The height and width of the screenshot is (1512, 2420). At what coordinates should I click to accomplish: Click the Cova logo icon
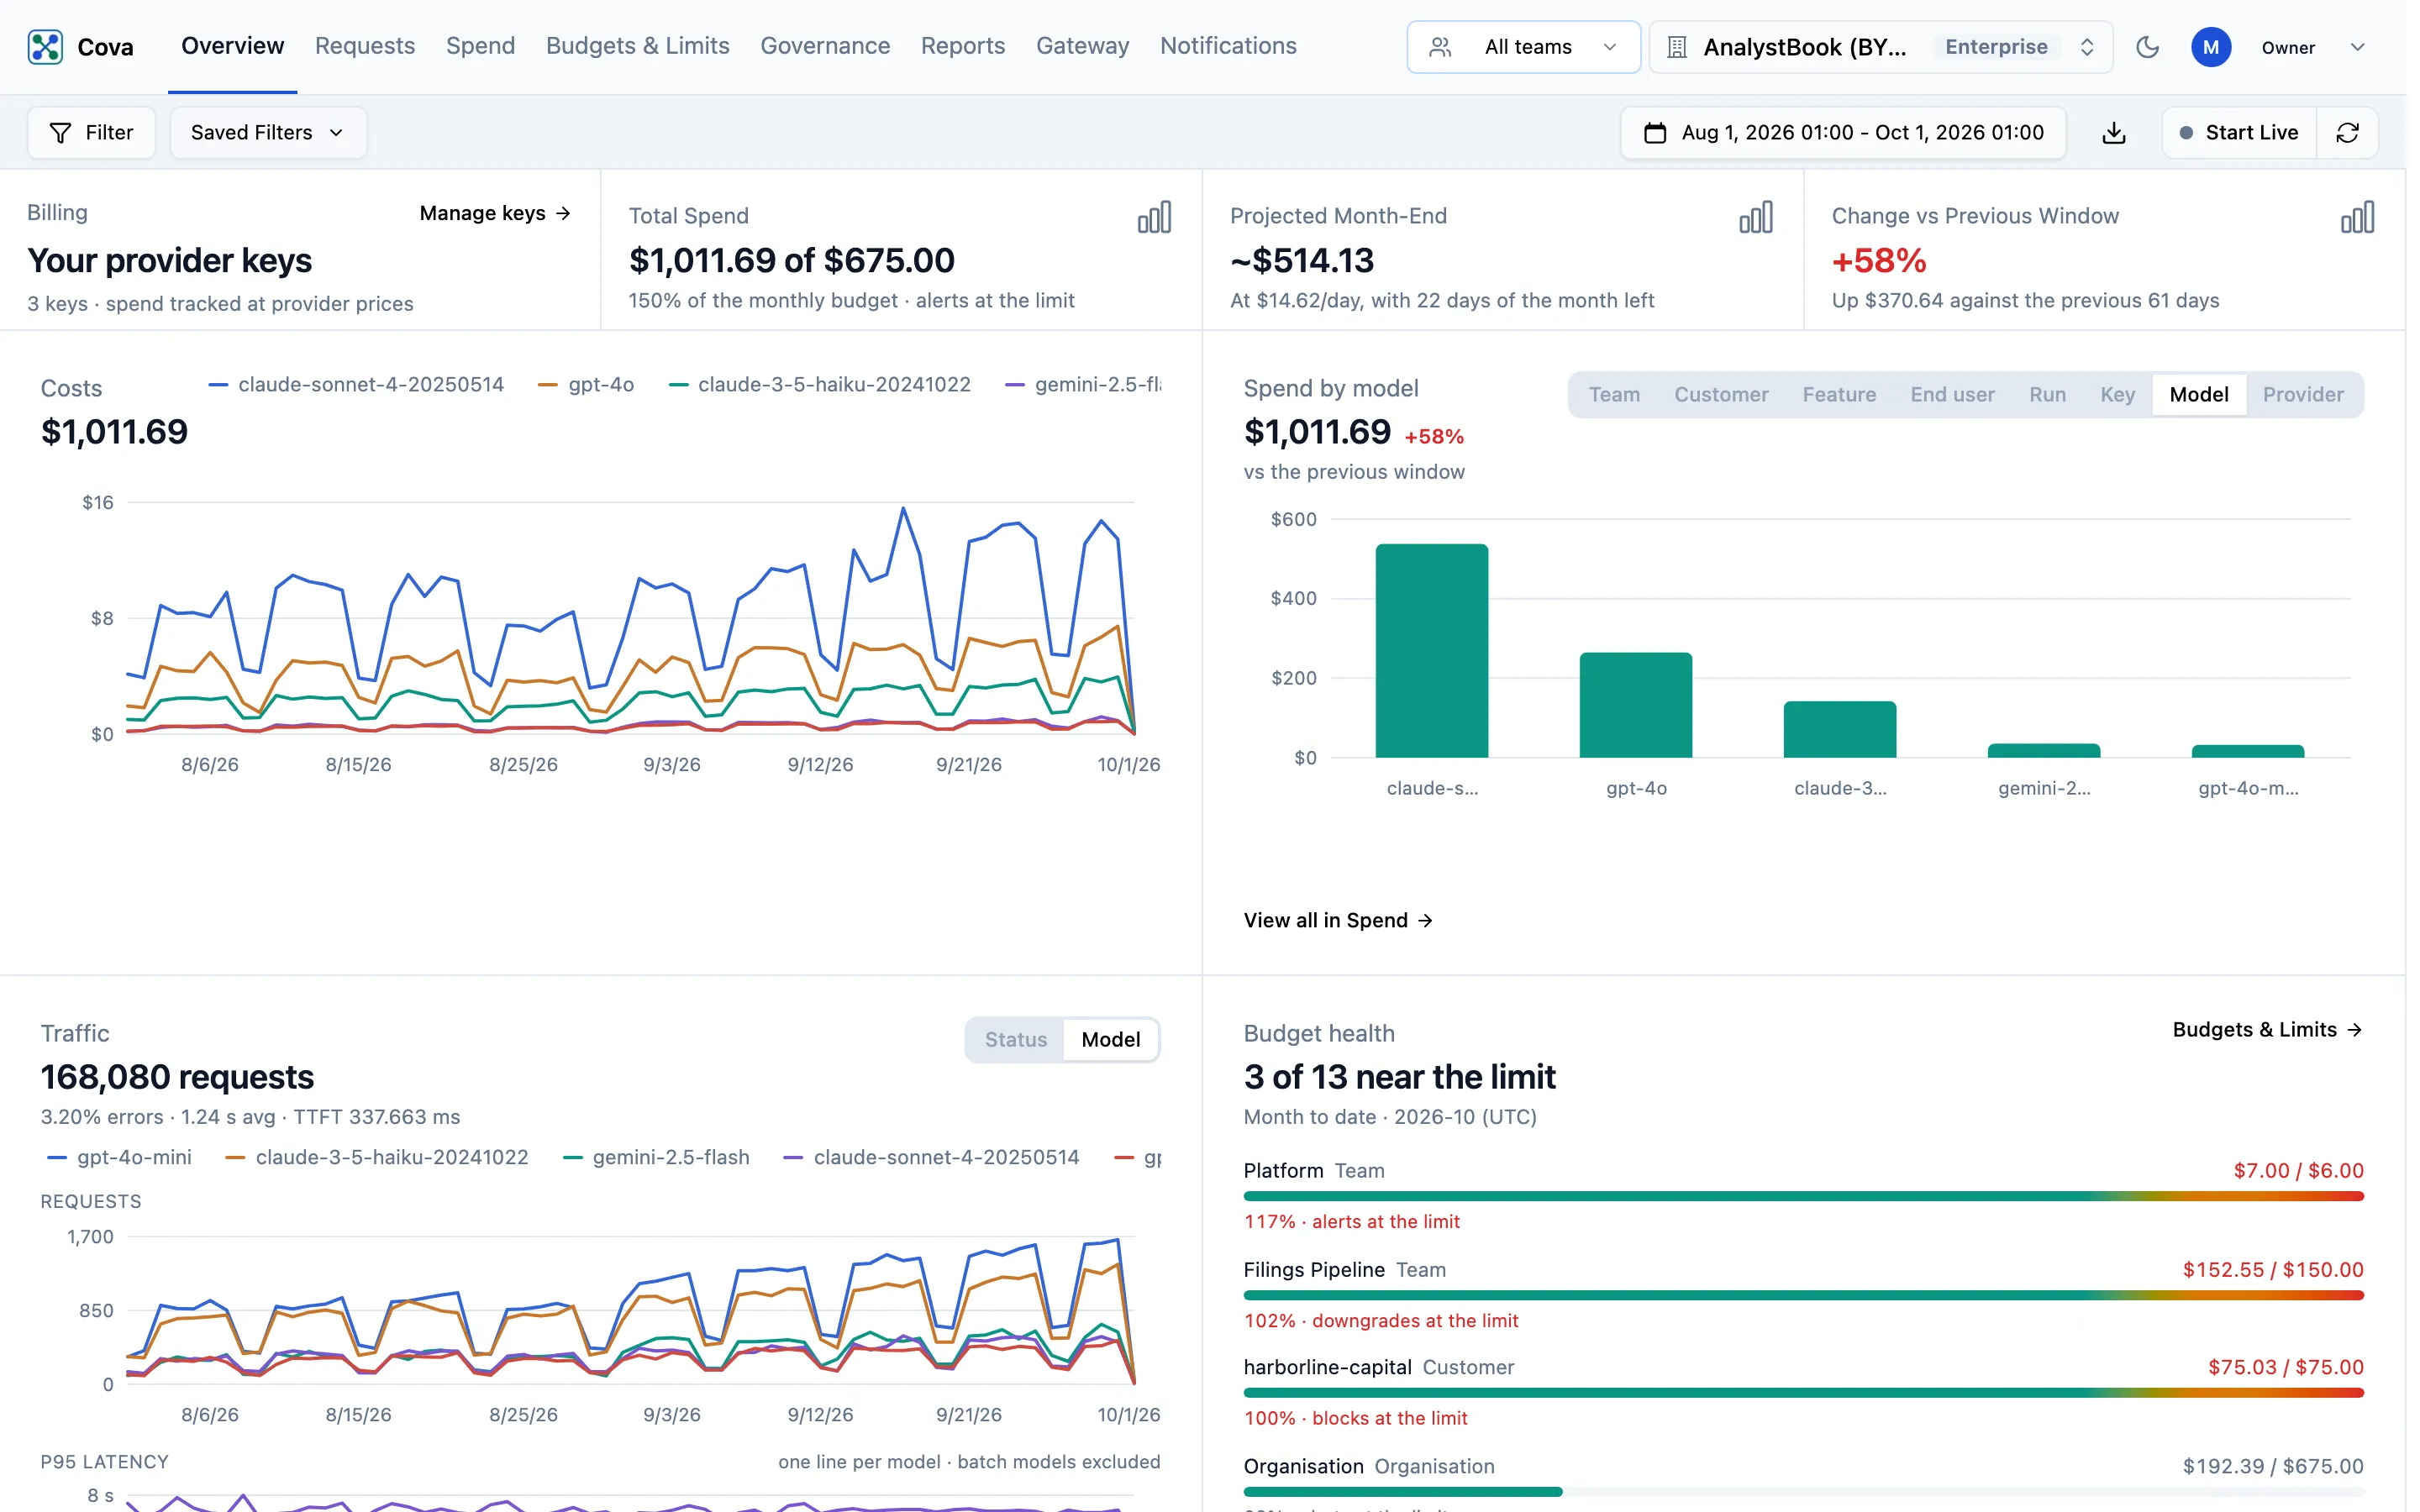[45, 47]
